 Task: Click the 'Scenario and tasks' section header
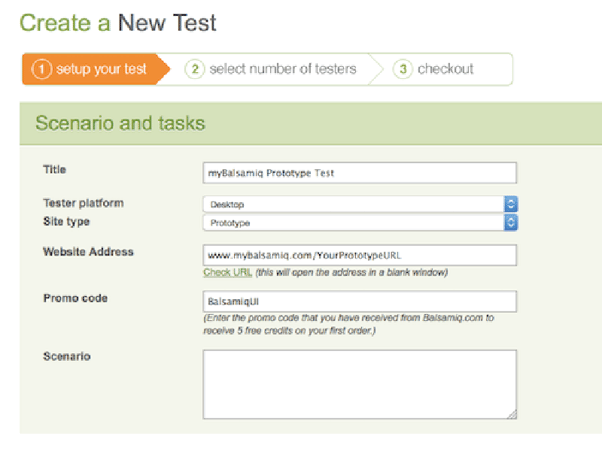click(120, 123)
